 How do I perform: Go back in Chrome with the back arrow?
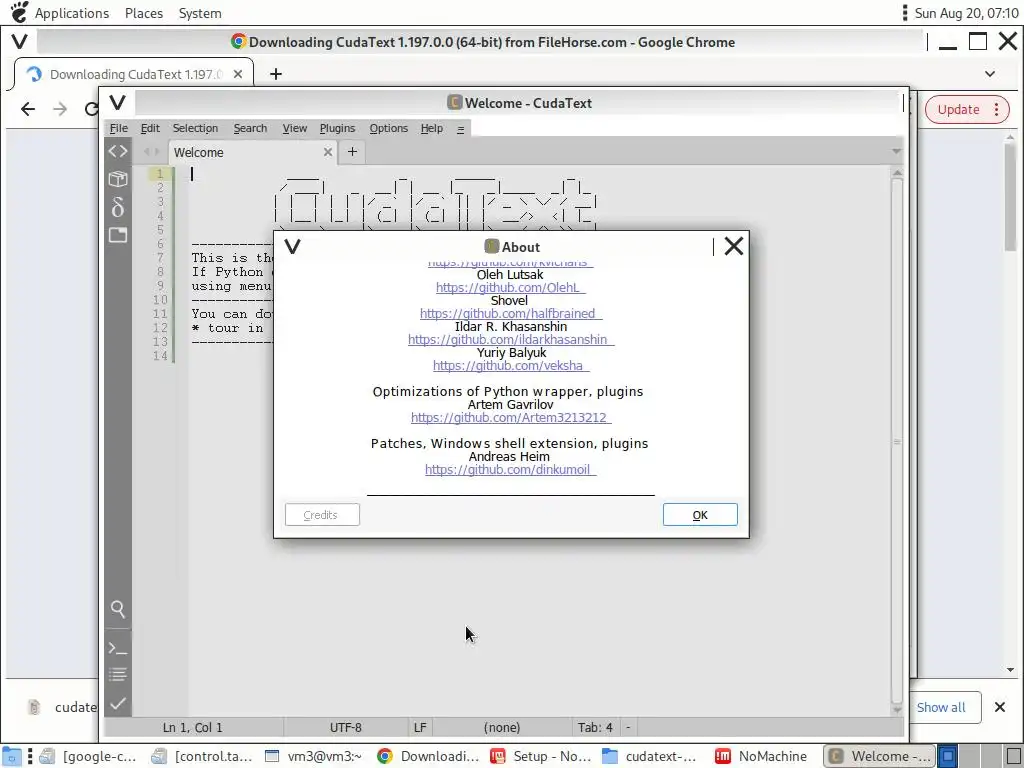click(27, 109)
